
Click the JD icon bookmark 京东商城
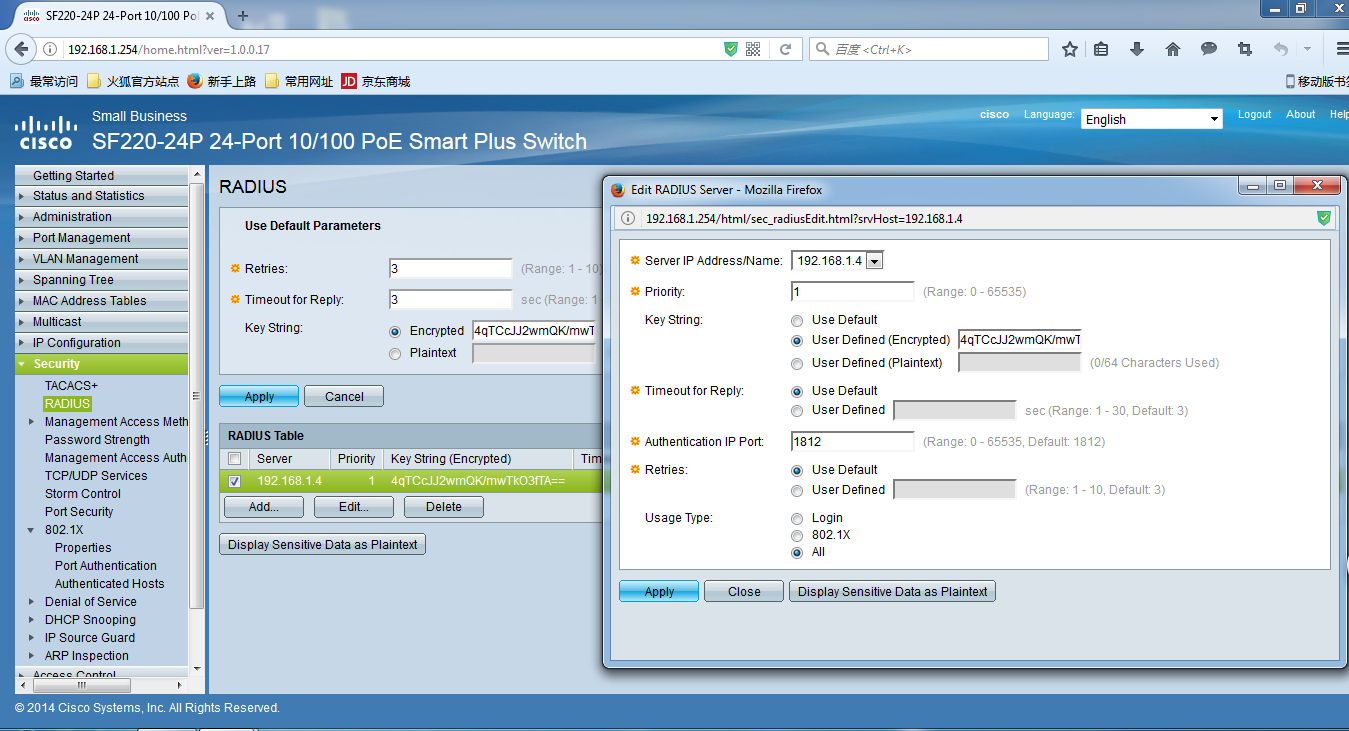tap(349, 81)
